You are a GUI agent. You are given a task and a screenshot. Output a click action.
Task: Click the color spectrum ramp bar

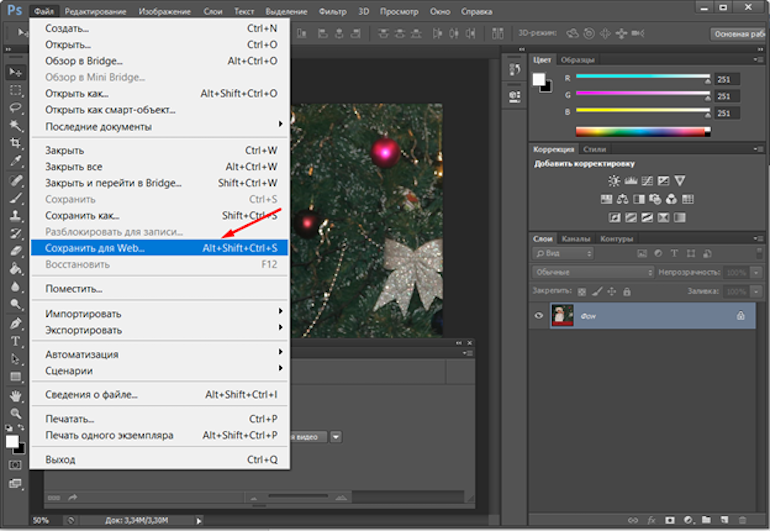point(643,131)
